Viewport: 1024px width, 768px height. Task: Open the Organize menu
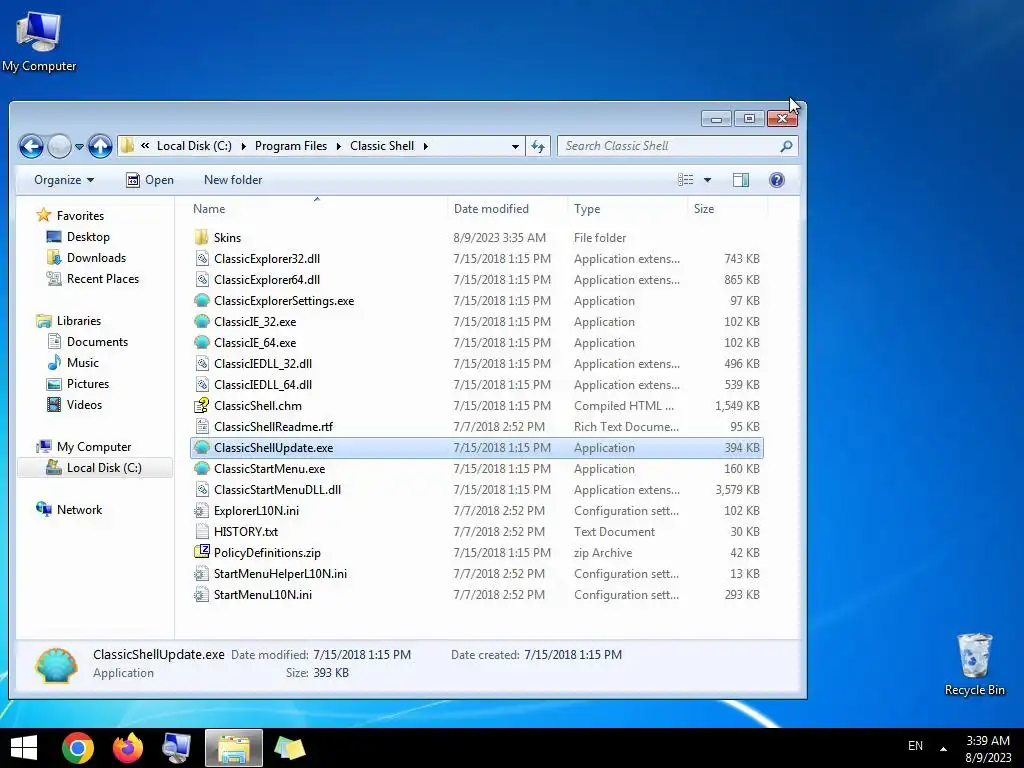point(64,180)
